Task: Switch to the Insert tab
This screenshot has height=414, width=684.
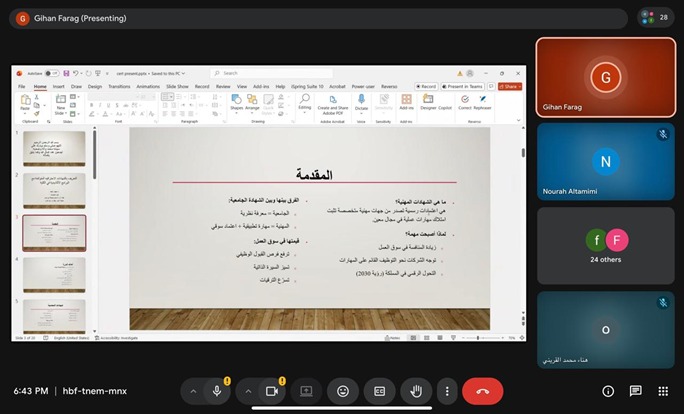Action: tap(58, 86)
